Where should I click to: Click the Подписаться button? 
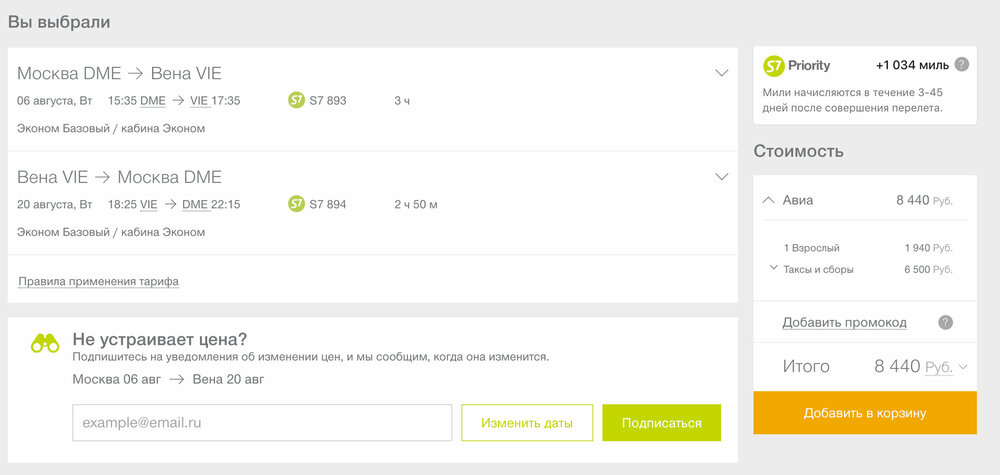[x=661, y=423]
